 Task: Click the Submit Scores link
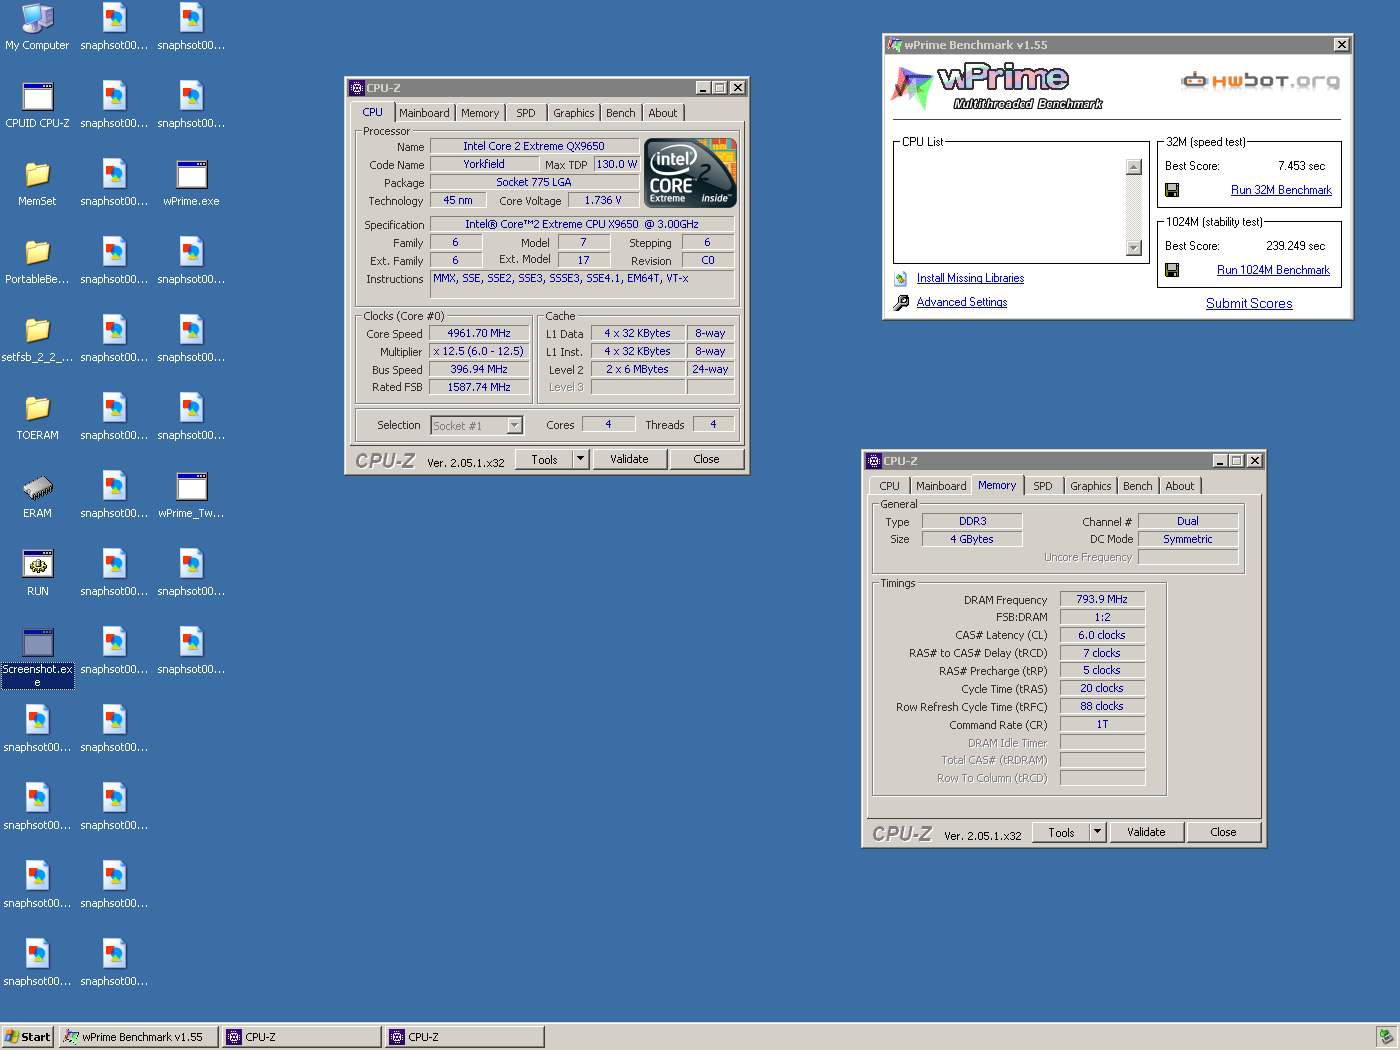pos(1249,303)
